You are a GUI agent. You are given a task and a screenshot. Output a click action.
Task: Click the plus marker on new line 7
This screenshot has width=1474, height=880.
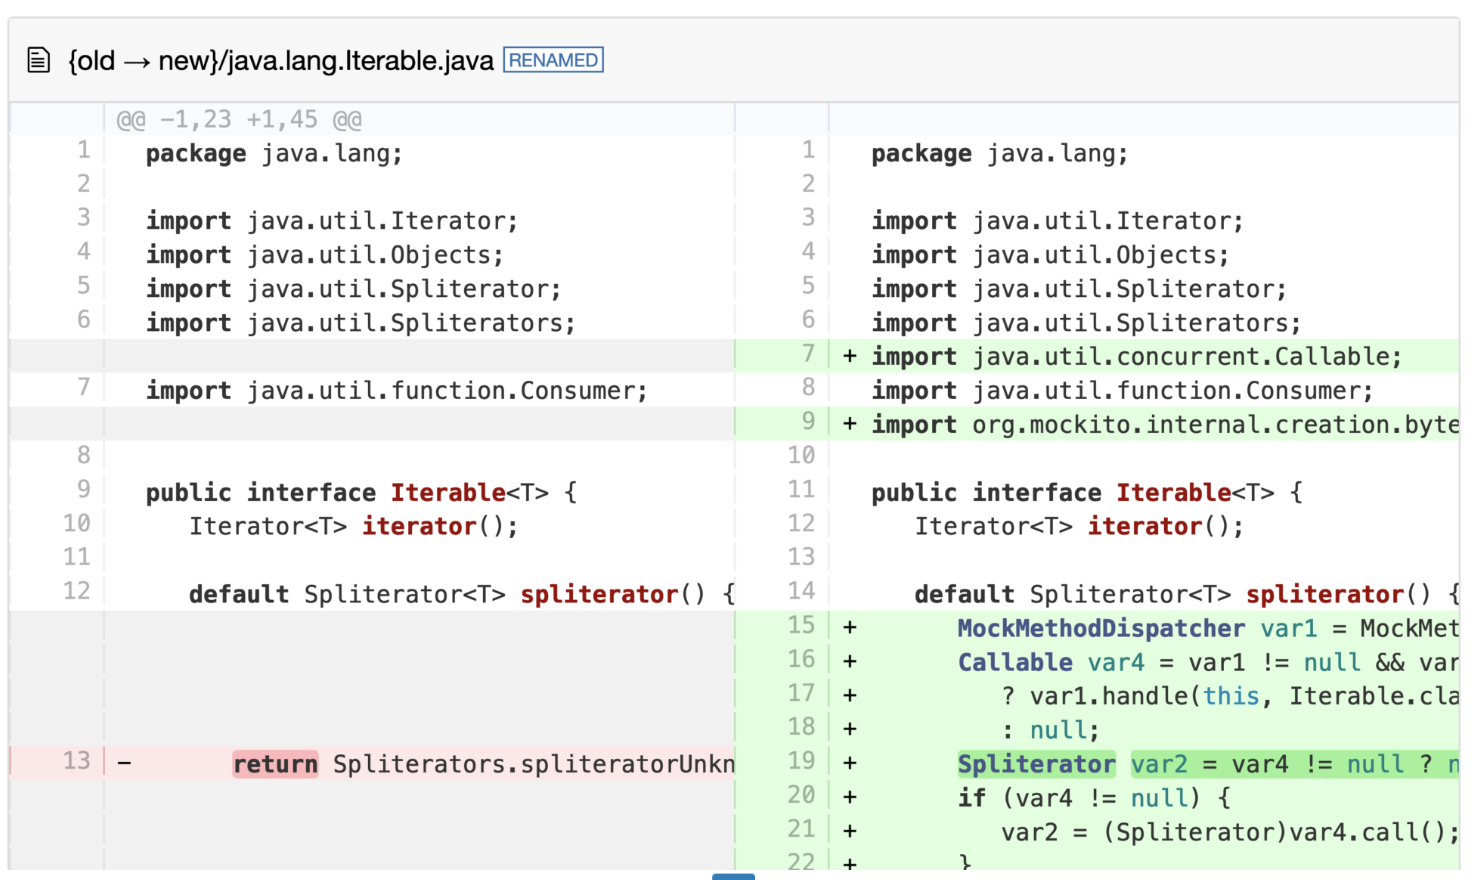[x=849, y=357]
